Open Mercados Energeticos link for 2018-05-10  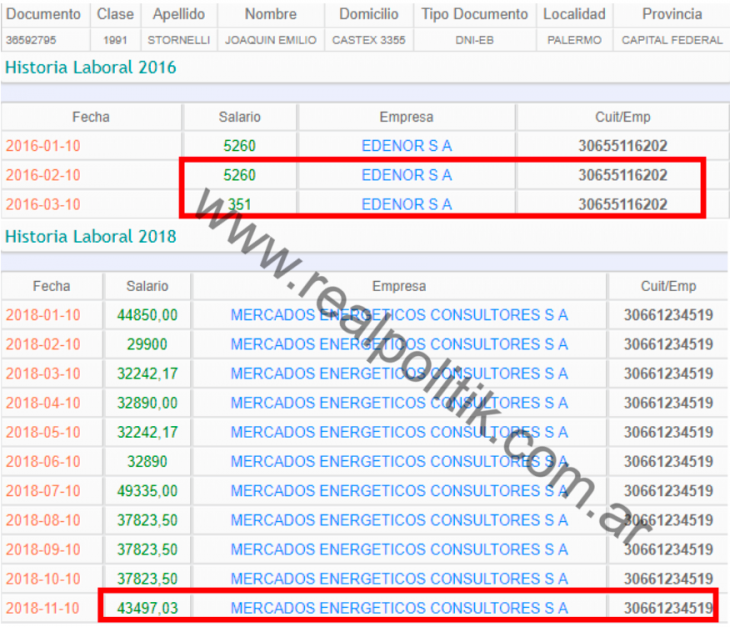pyautogui.click(x=399, y=432)
